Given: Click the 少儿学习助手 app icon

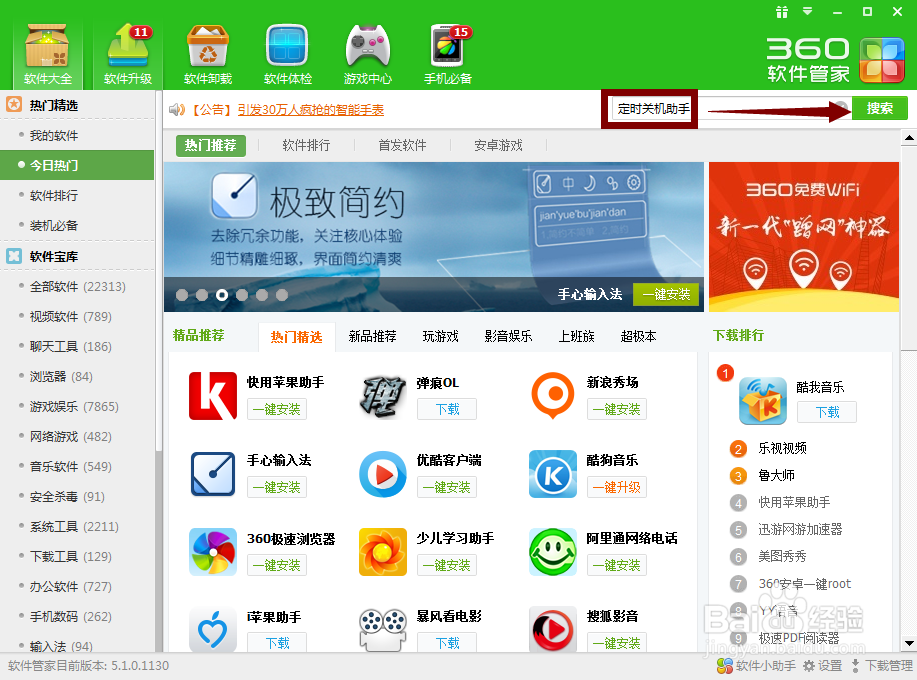Looking at the screenshot, I should point(382,552).
